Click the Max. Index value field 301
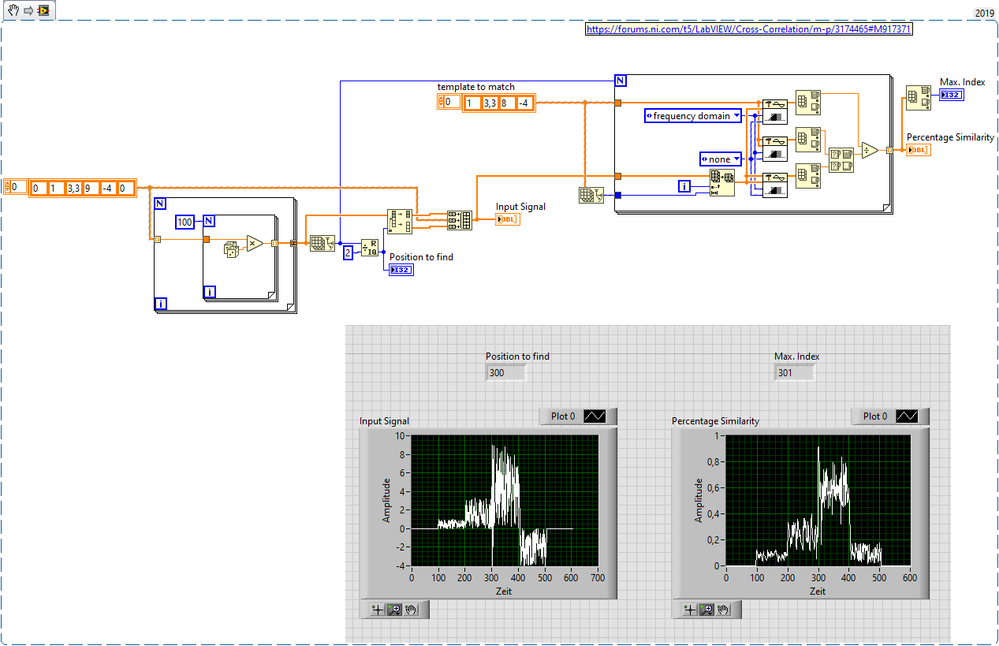 pos(794,373)
